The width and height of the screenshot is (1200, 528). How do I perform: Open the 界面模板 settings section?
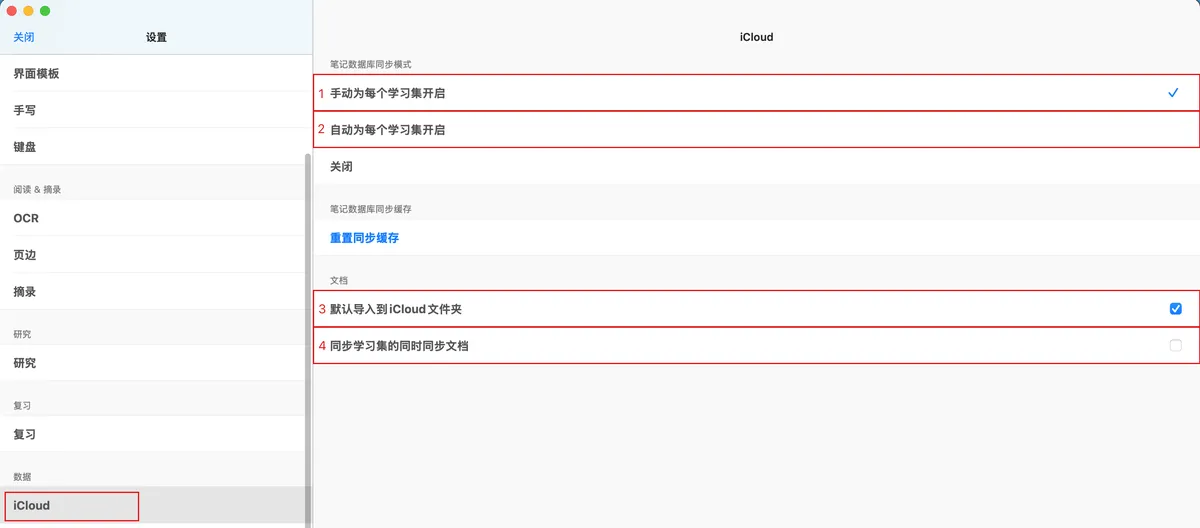click(x=153, y=74)
